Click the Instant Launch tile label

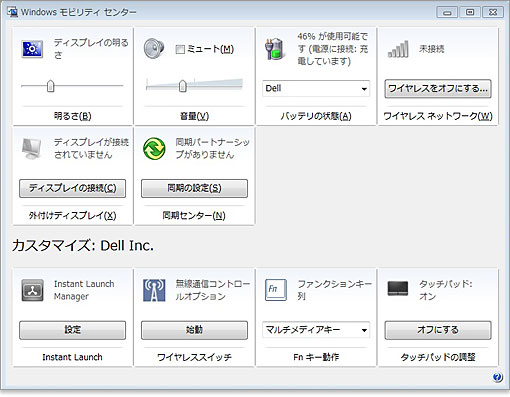coord(72,357)
